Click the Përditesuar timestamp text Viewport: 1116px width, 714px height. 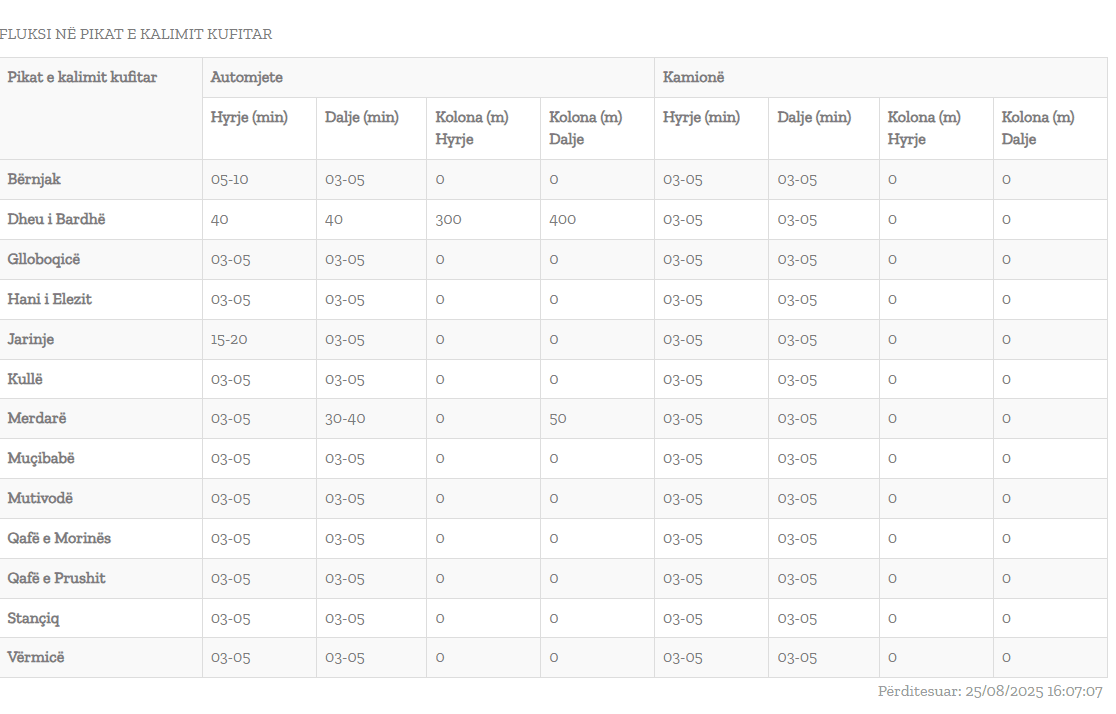pos(989,691)
